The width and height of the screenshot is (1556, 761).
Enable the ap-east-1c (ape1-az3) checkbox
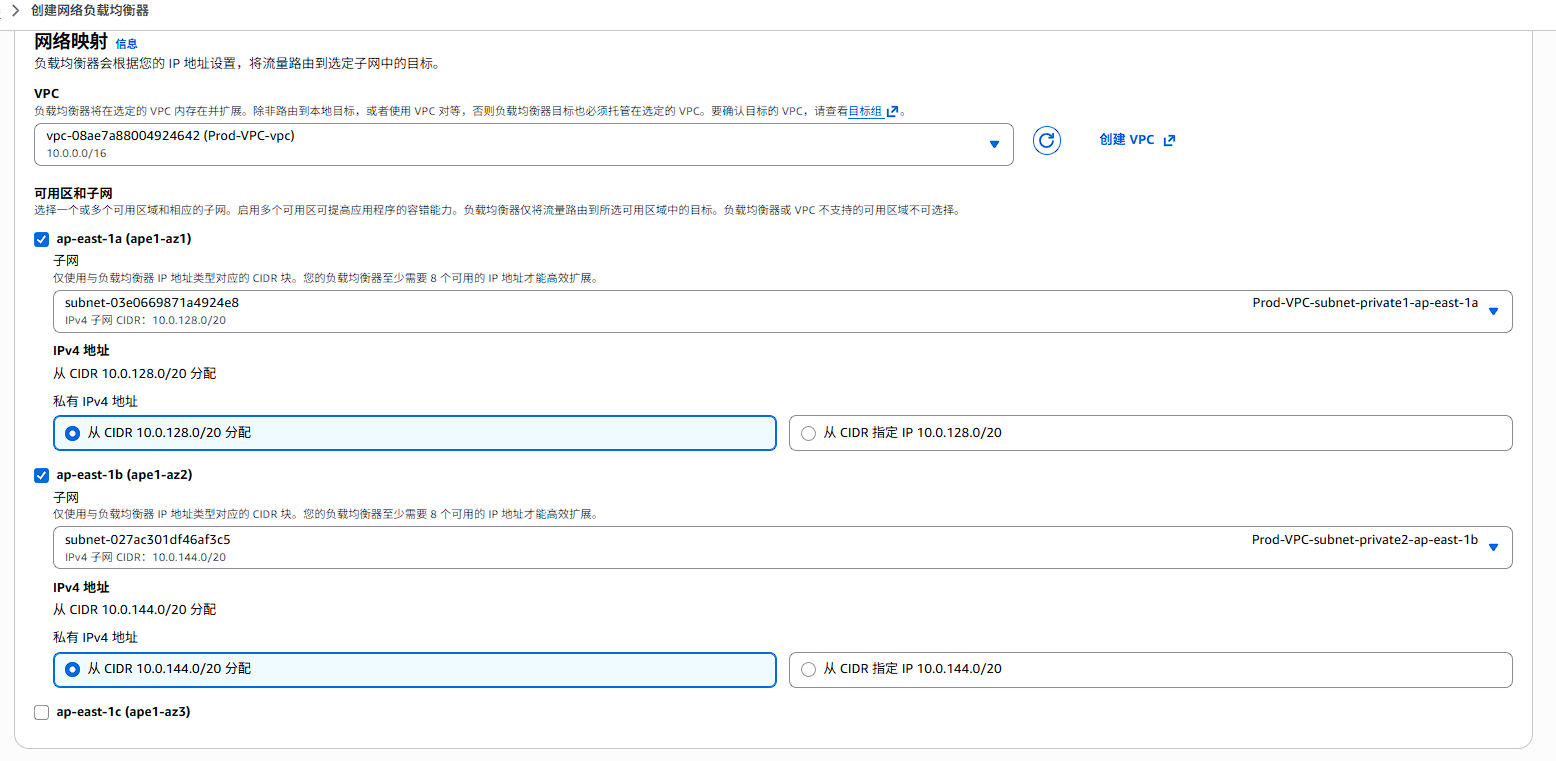pos(41,713)
